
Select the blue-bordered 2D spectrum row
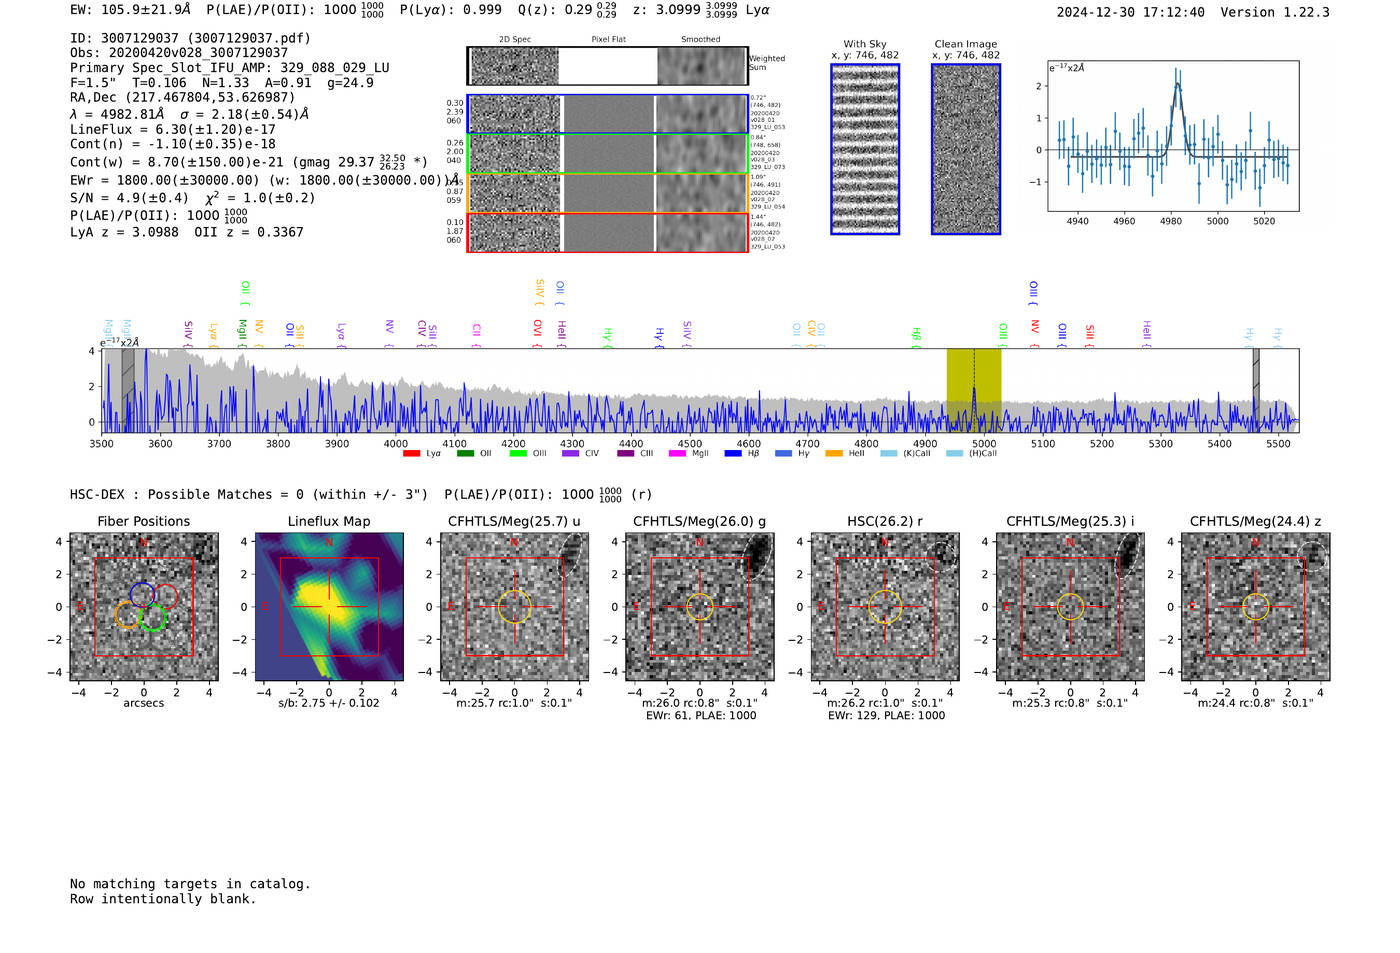click(x=607, y=114)
